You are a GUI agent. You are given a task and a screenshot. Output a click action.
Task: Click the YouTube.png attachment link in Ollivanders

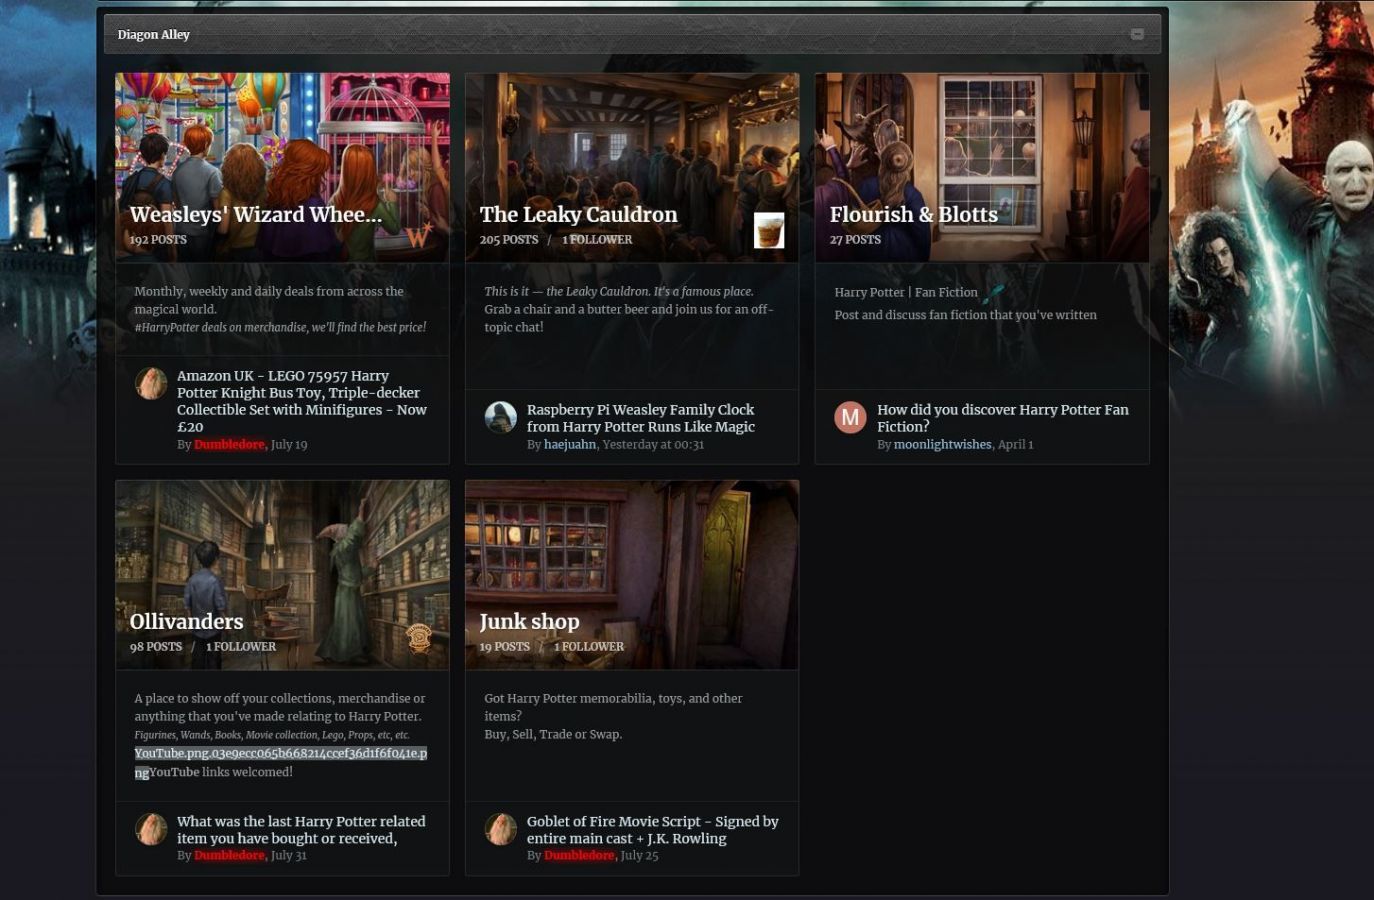[281, 762]
